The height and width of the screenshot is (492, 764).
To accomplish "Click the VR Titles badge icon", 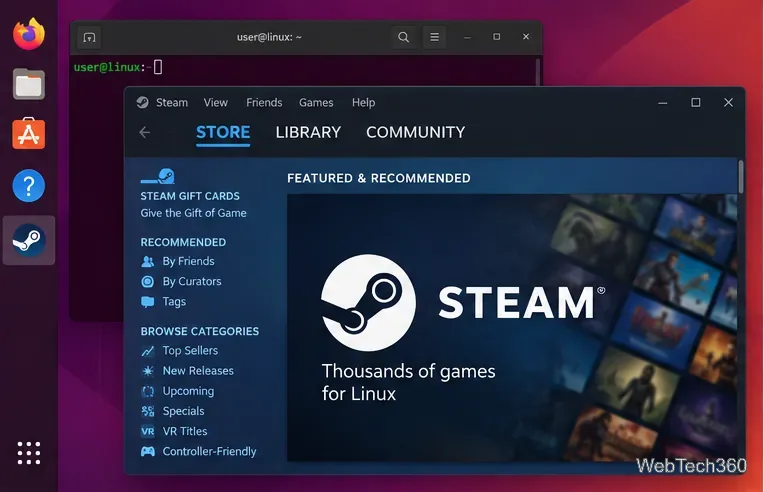I will tap(148, 431).
